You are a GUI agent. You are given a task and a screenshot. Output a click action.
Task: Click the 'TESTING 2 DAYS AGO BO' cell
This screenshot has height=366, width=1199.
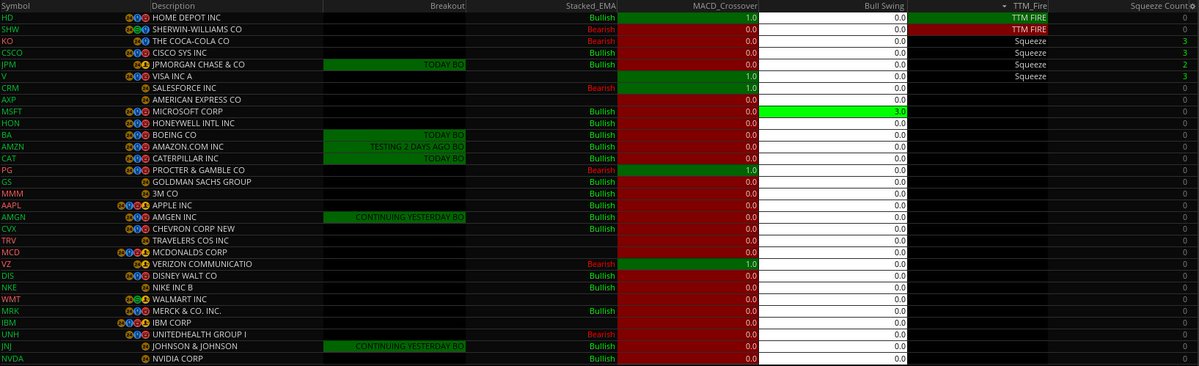(x=395, y=147)
